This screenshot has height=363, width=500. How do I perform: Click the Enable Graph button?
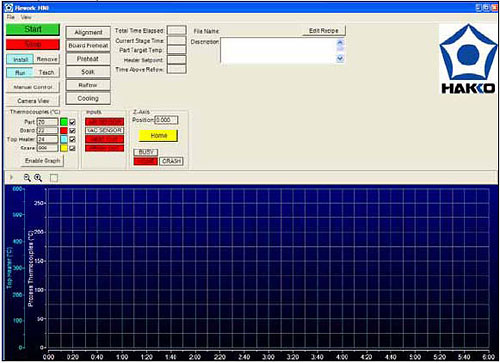coord(43,161)
